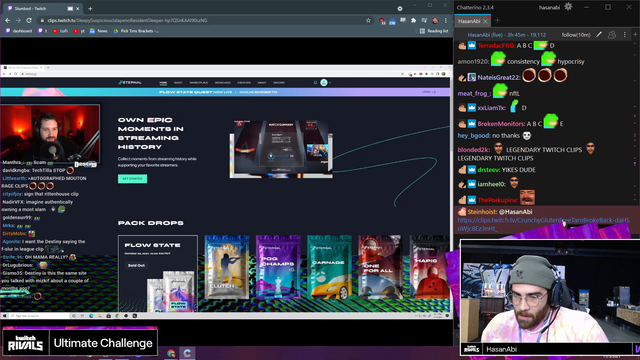Image resolution: width=640 pixels, height=360 pixels.
Task: Click username BrokenMonitors in chat
Action: 501,124
